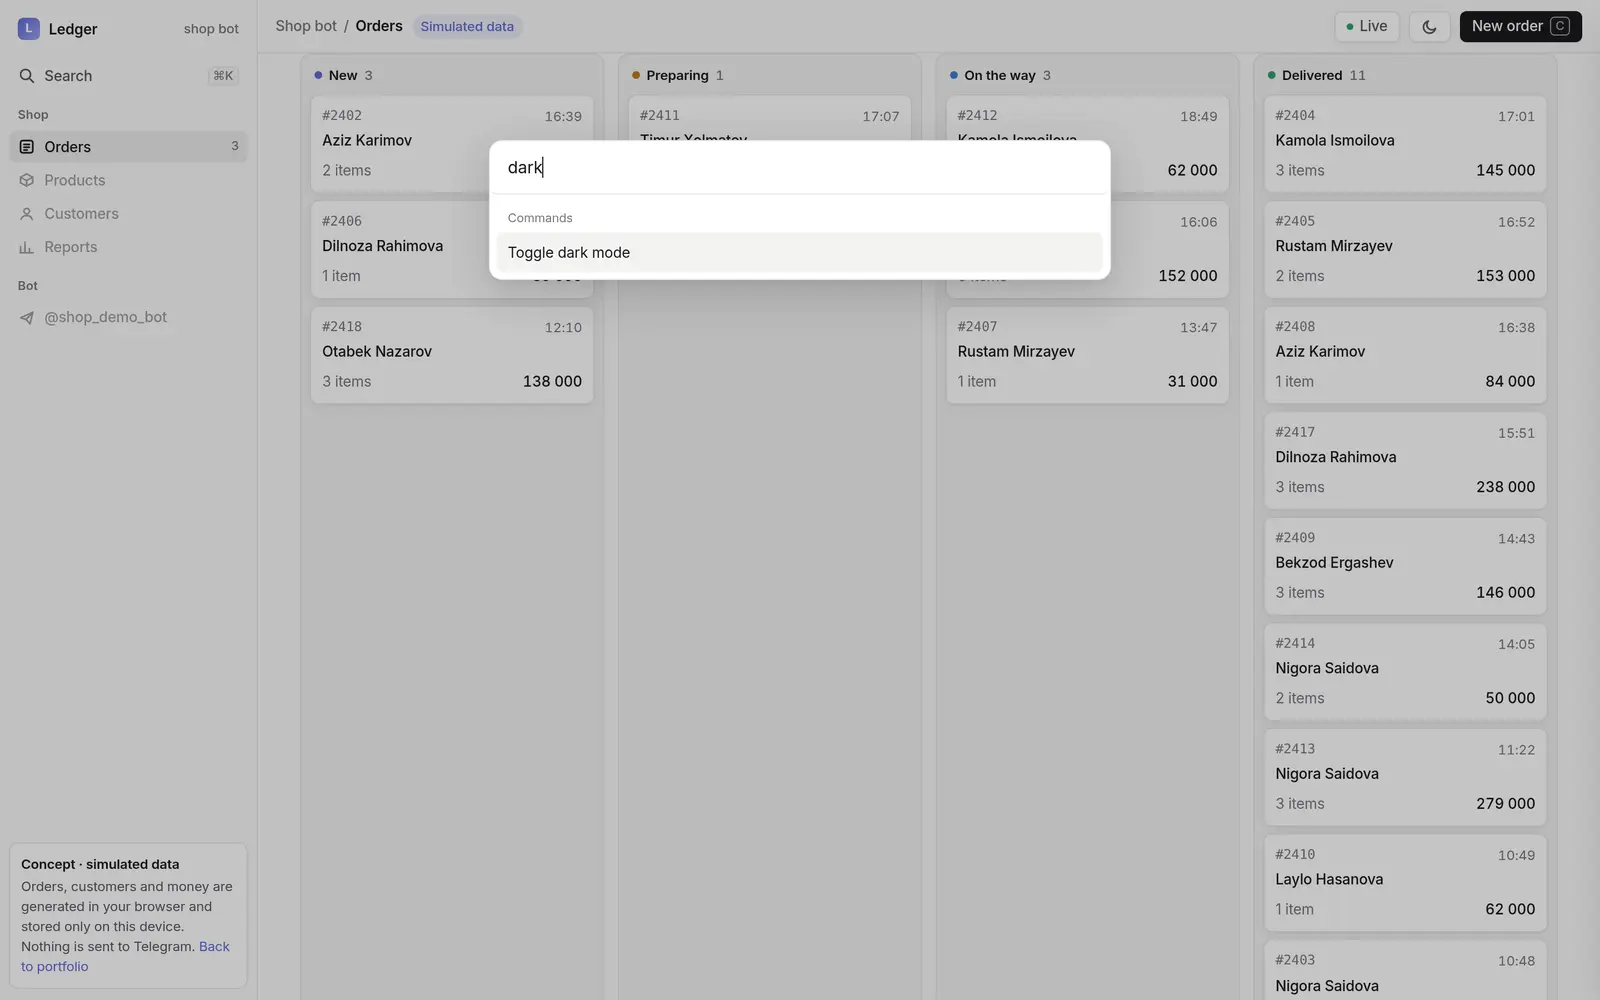Open order #2409 Bekzod Ergashev card
The height and width of the screenshot is (1000, 1600).
tap(1405, 566)
